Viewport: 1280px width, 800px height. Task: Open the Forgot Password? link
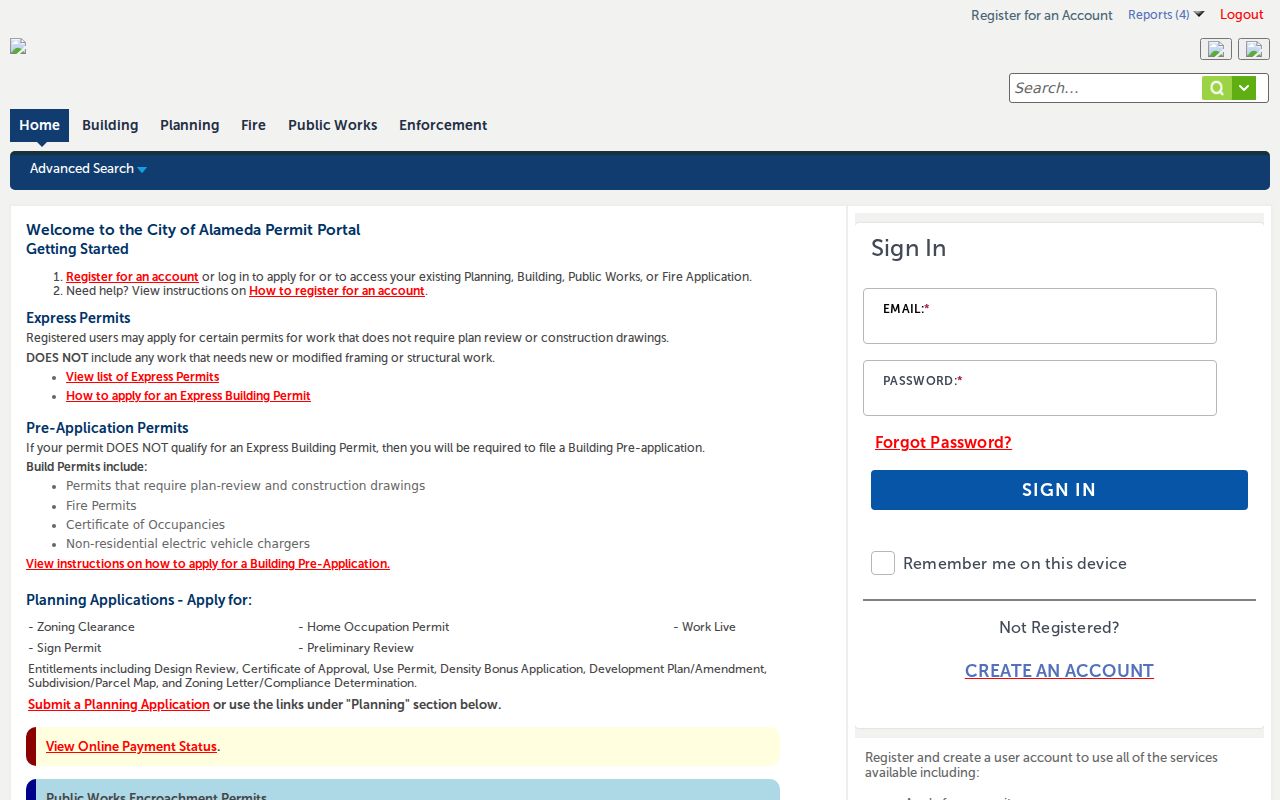pyautogui.click(x=943, y=443)
